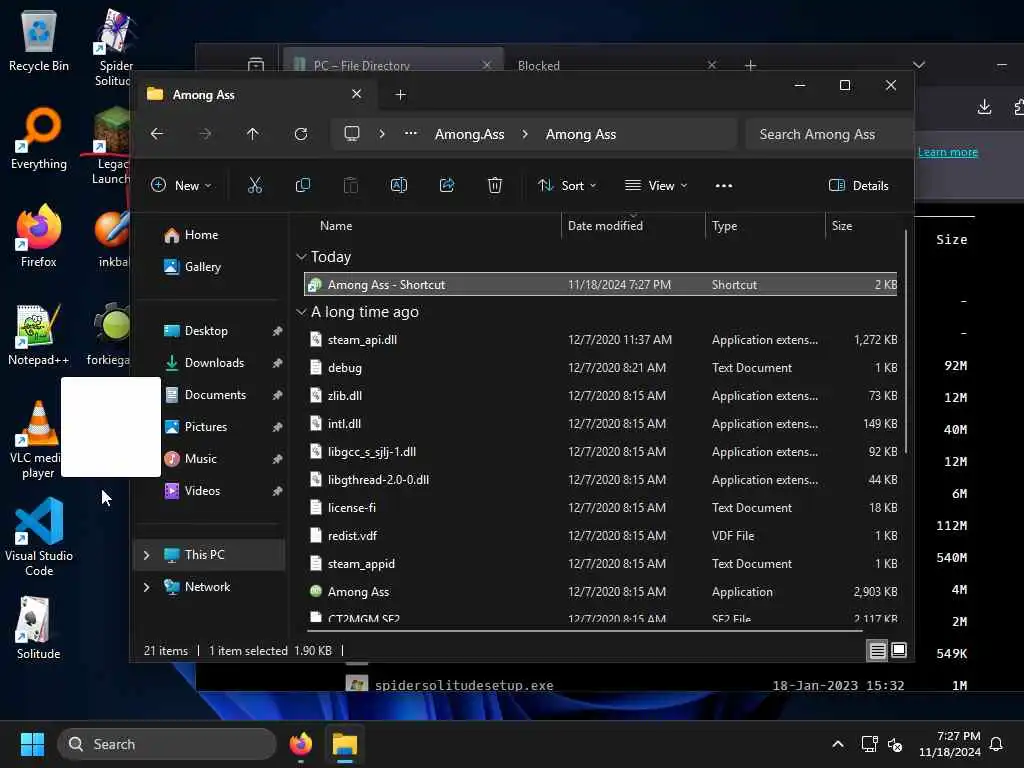
Task: Open the Sort dropdown menu
Action: point(567,185)
